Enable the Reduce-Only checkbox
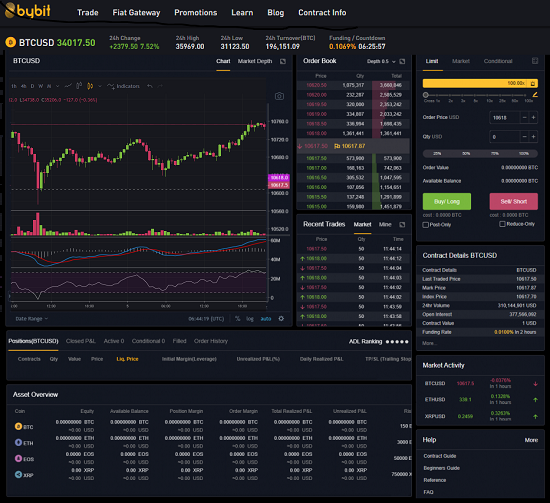 502,224
